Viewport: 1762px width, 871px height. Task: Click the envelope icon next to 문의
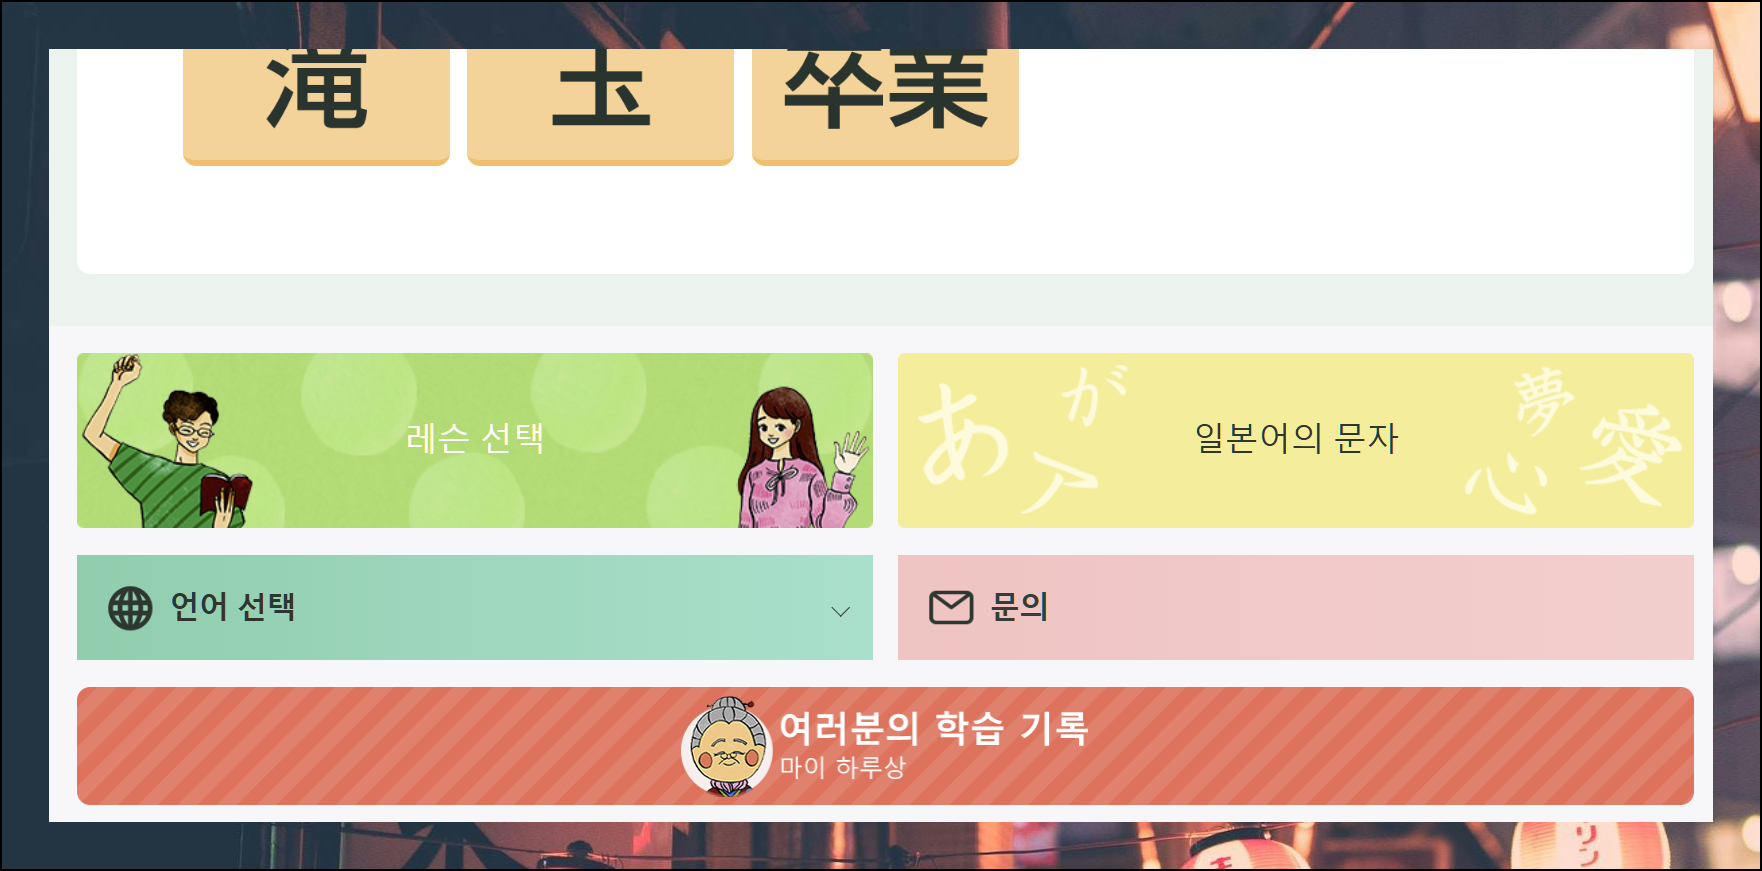click(x=951, y=607)
